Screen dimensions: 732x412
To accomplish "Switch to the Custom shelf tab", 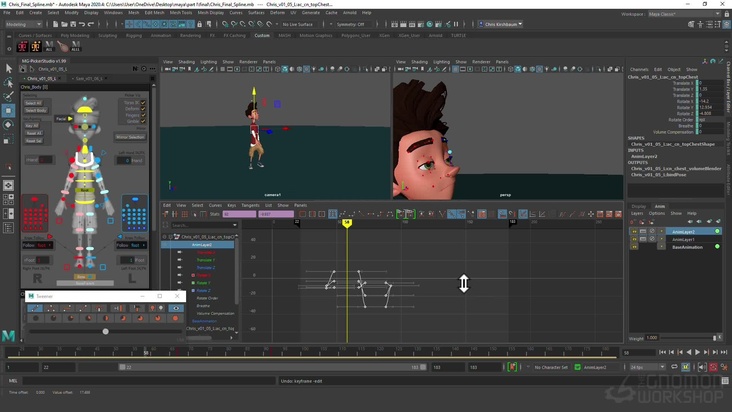I will pyautogui.click(x=262, y=35).
